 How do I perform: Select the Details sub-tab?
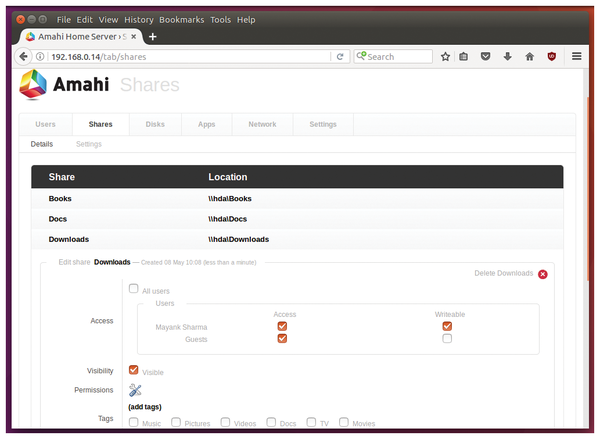point(42,144)
